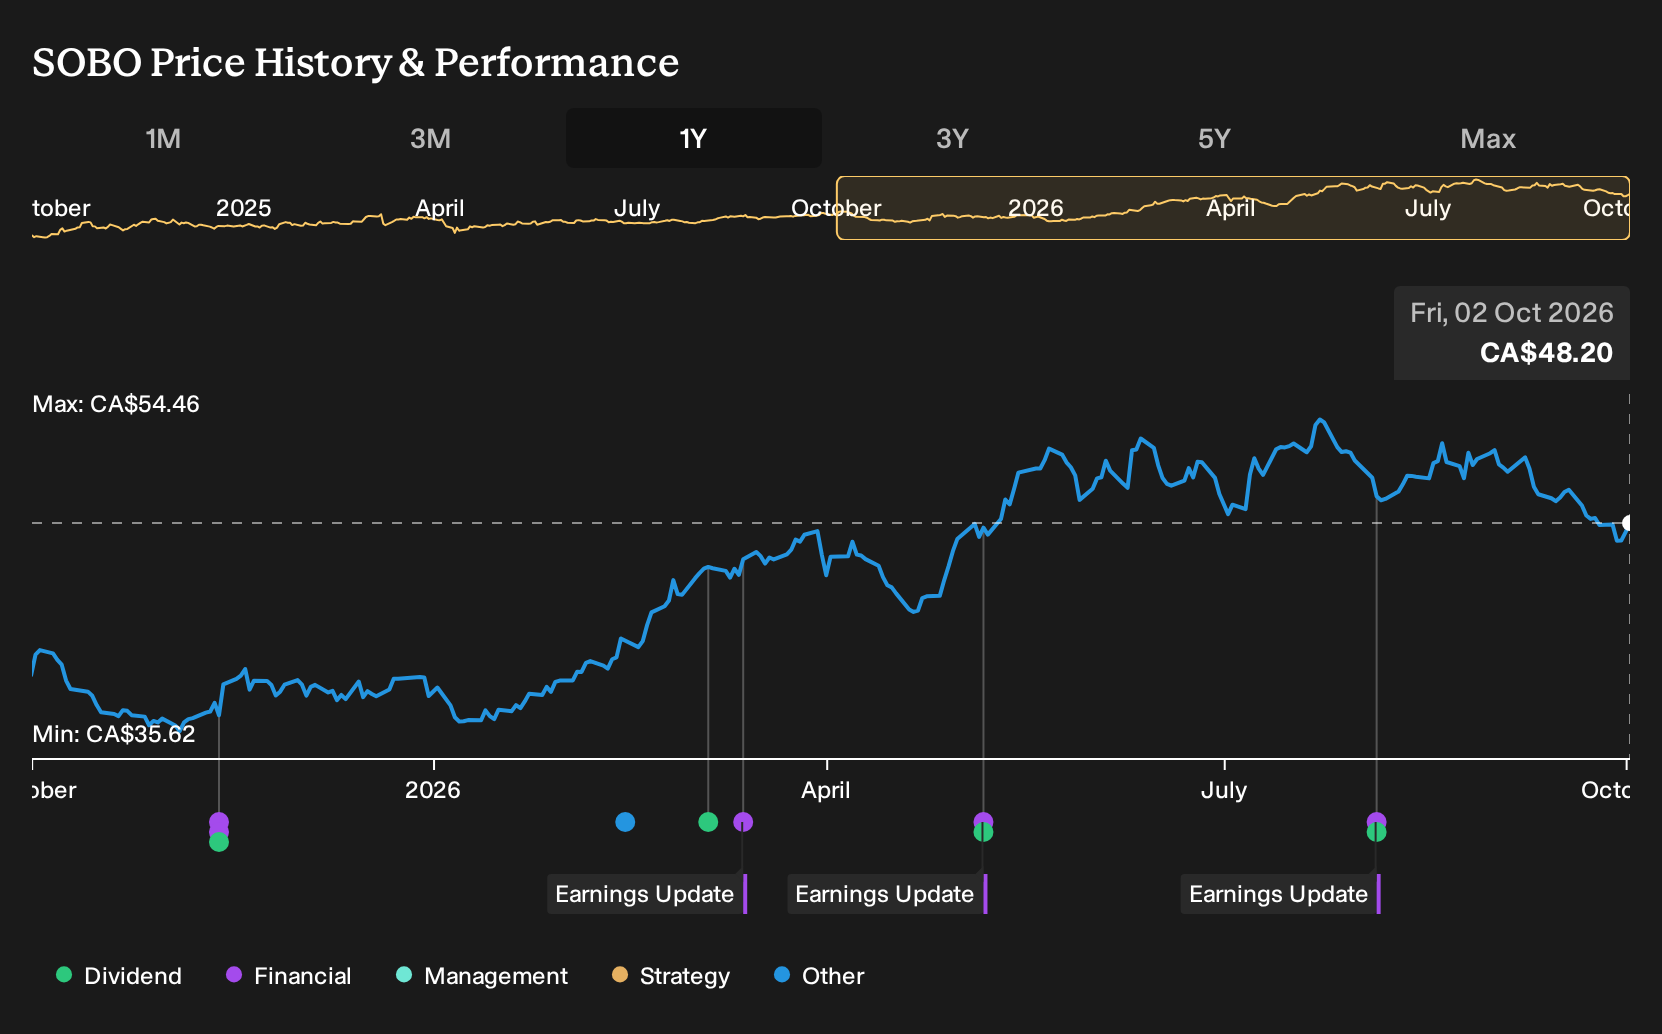Toggle Other events legend item
Viewport: 1662px width, 1034px height.
coord(819,976)
